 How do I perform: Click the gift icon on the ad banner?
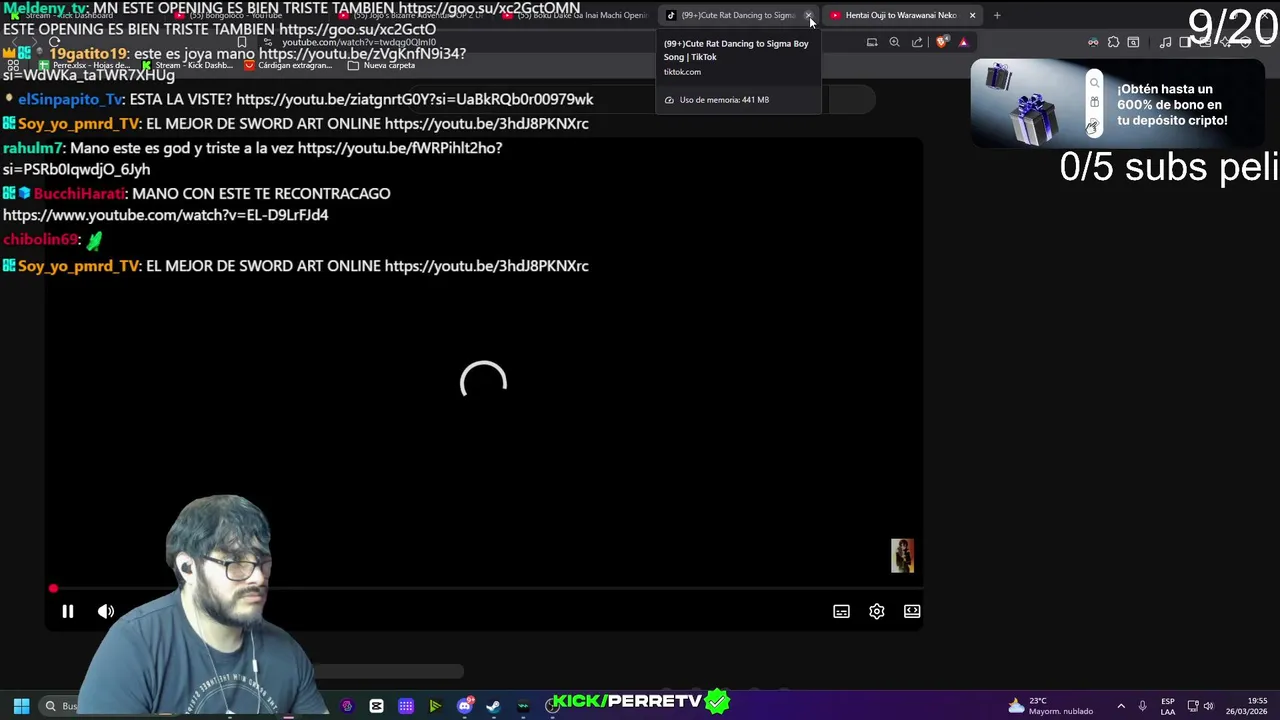pyautogui.click(x=1094, y=103)
